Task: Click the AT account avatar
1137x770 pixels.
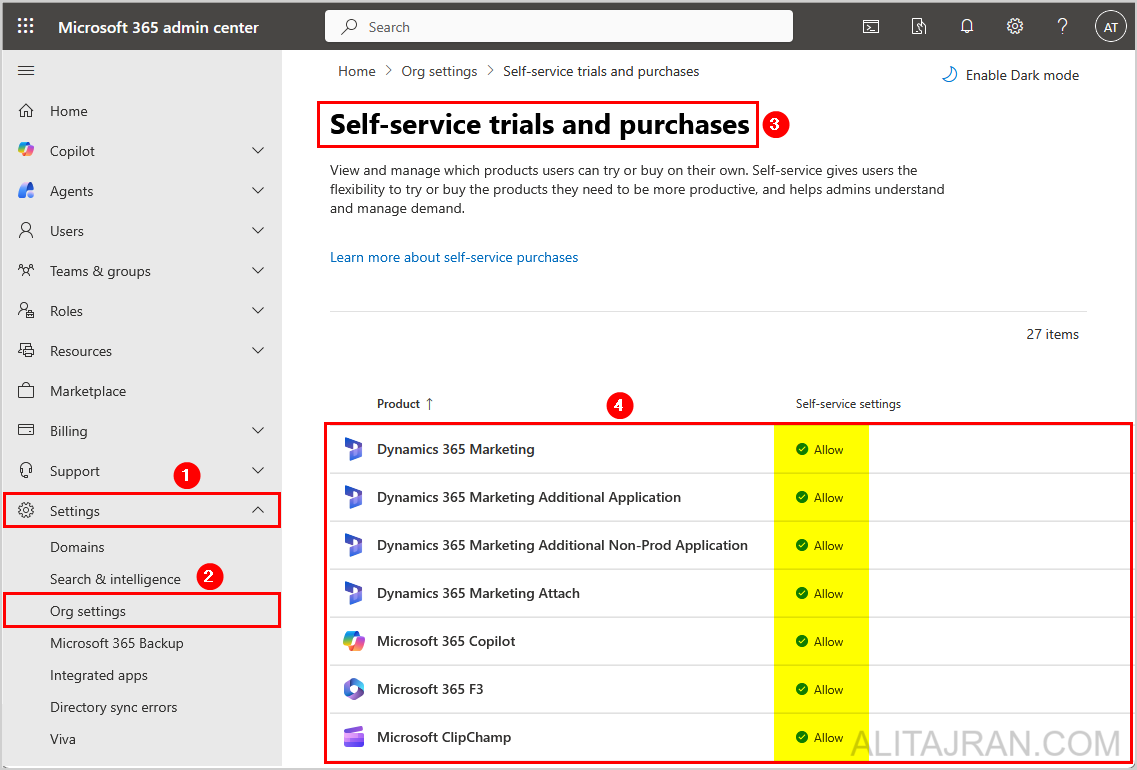Action: [1110, 26]
